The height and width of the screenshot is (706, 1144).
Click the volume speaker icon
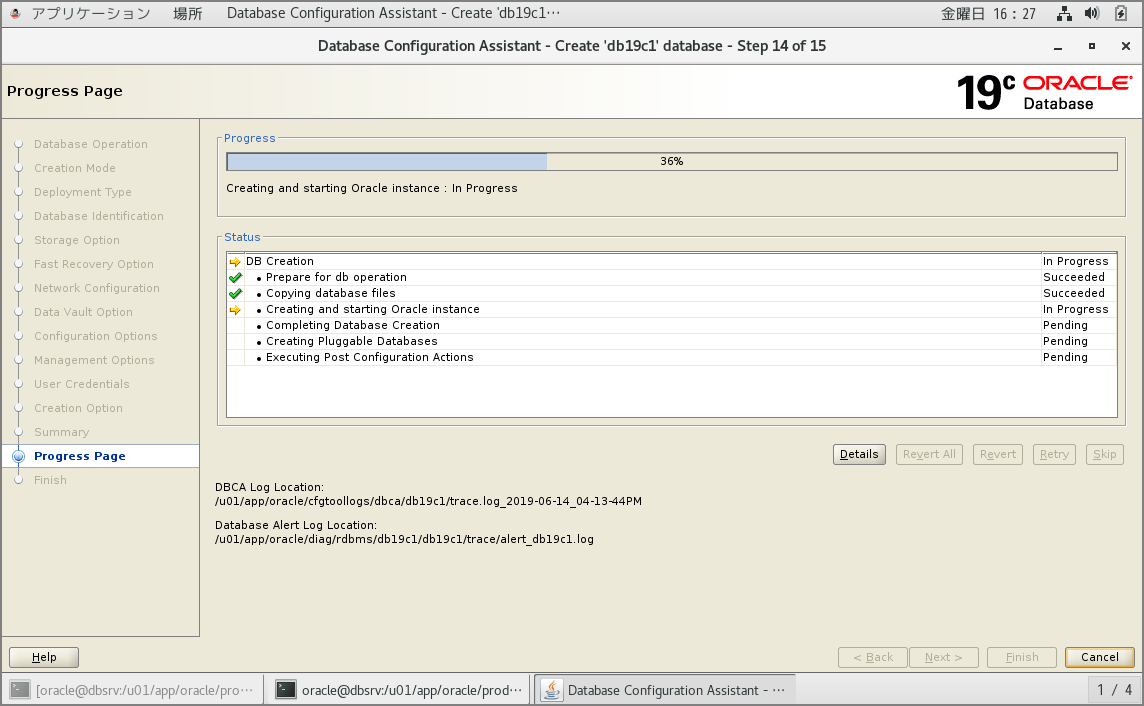pos(1092,14)
